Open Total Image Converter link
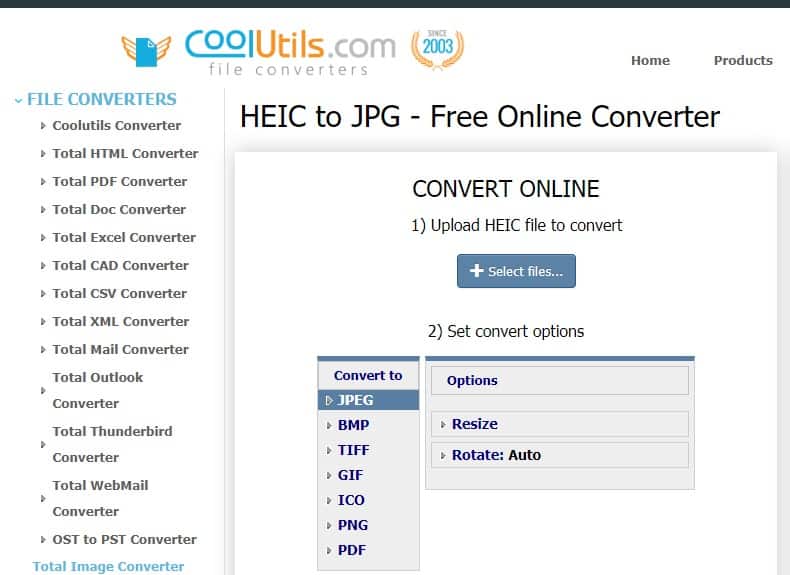Image resolution: width=790 pixels, height=575 pixels. (108, 567)
